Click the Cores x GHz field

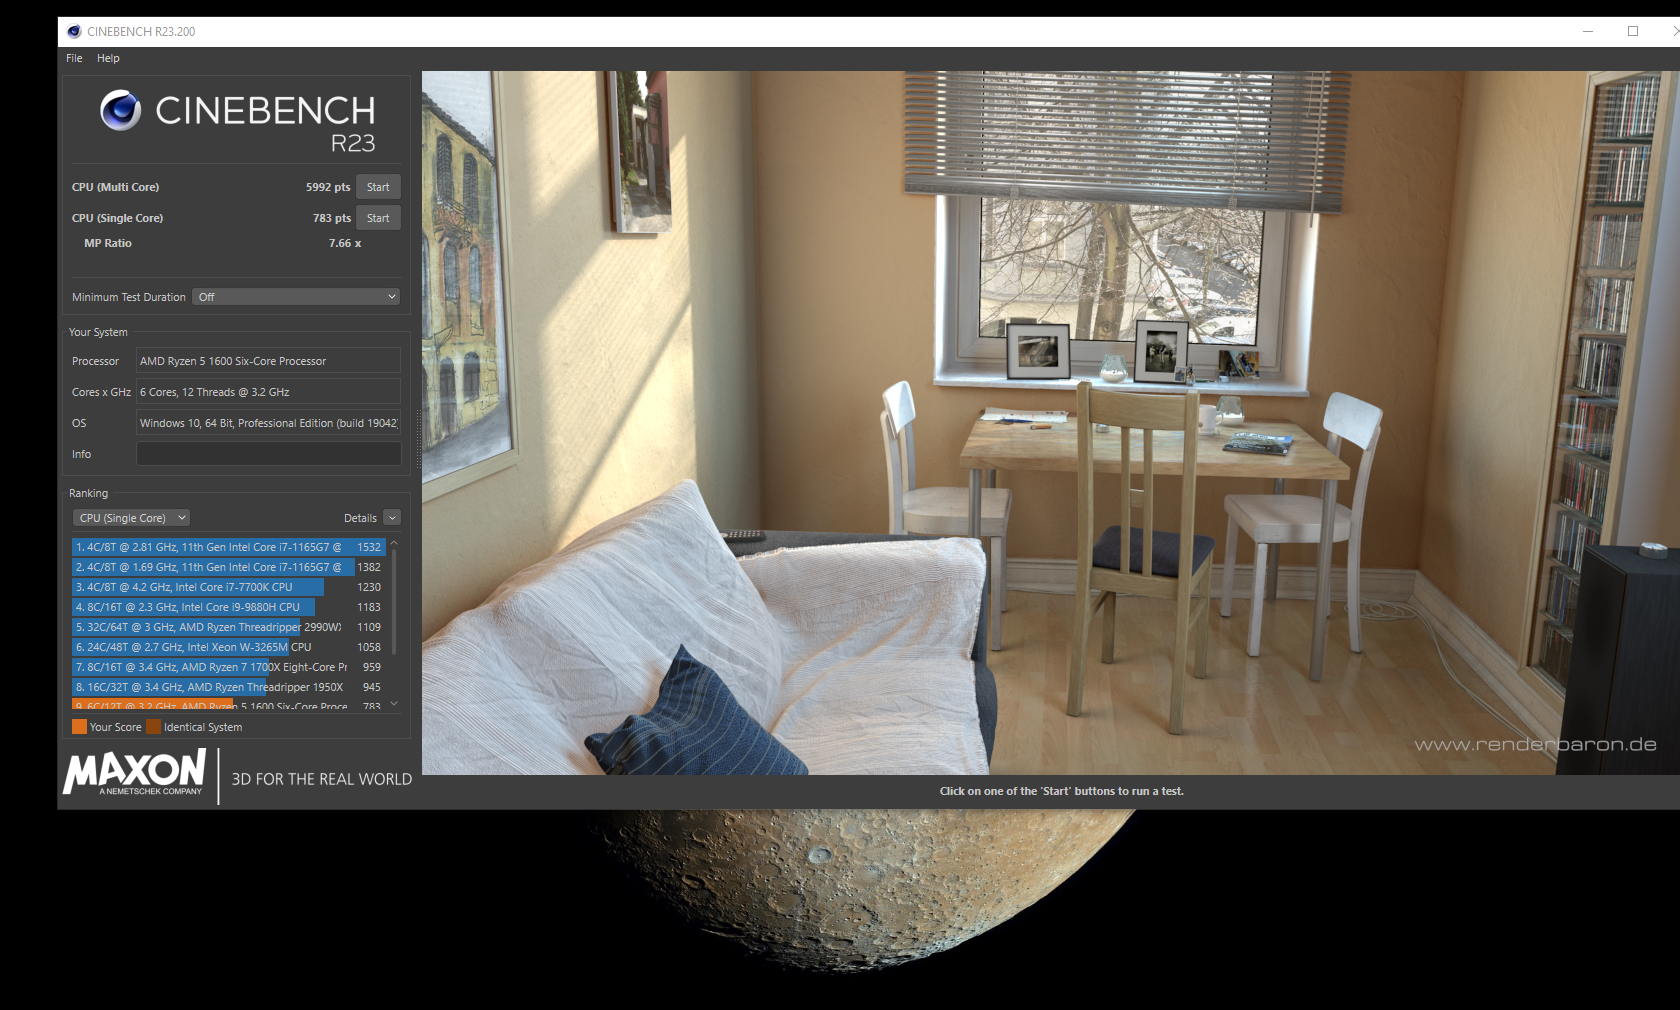(268, 392)
